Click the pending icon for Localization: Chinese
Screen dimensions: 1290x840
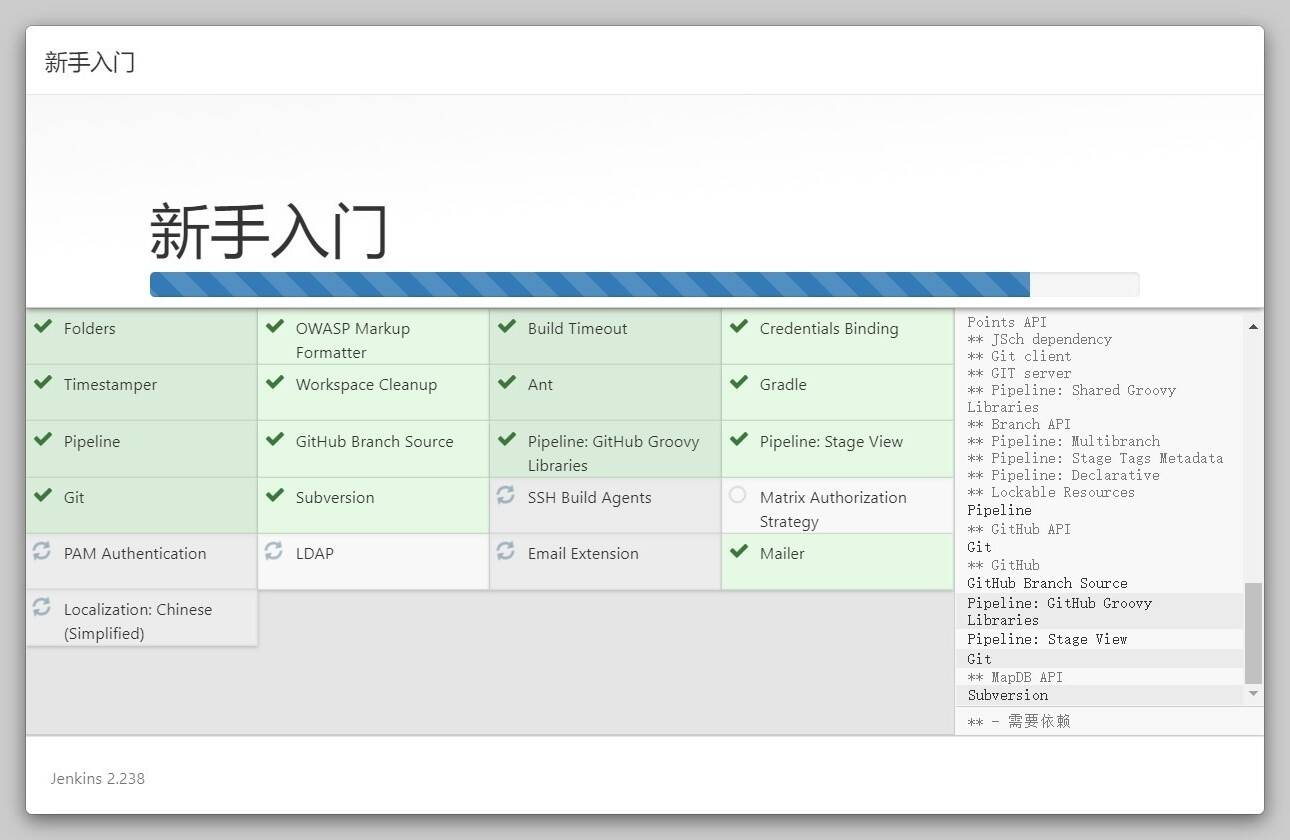pos(42,608)
